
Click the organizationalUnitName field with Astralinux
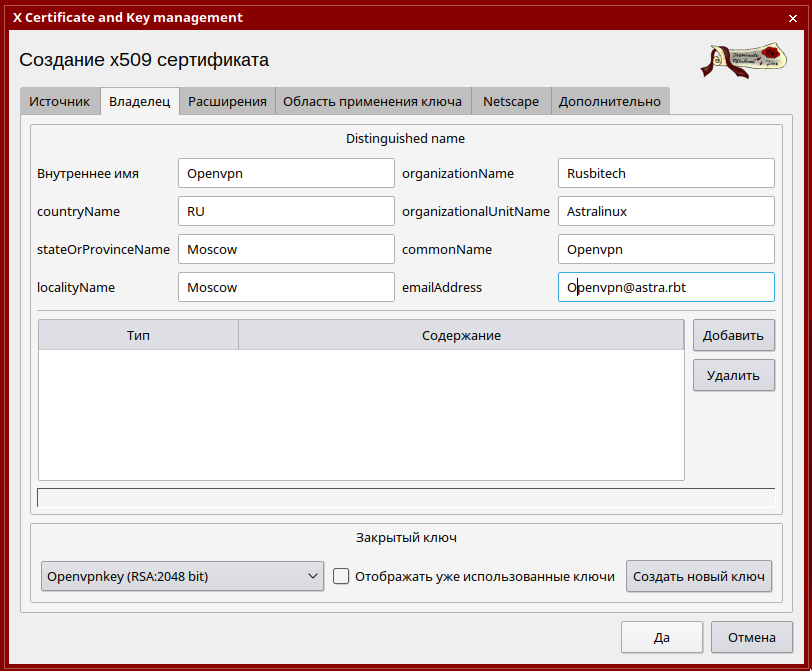(666, 211)
